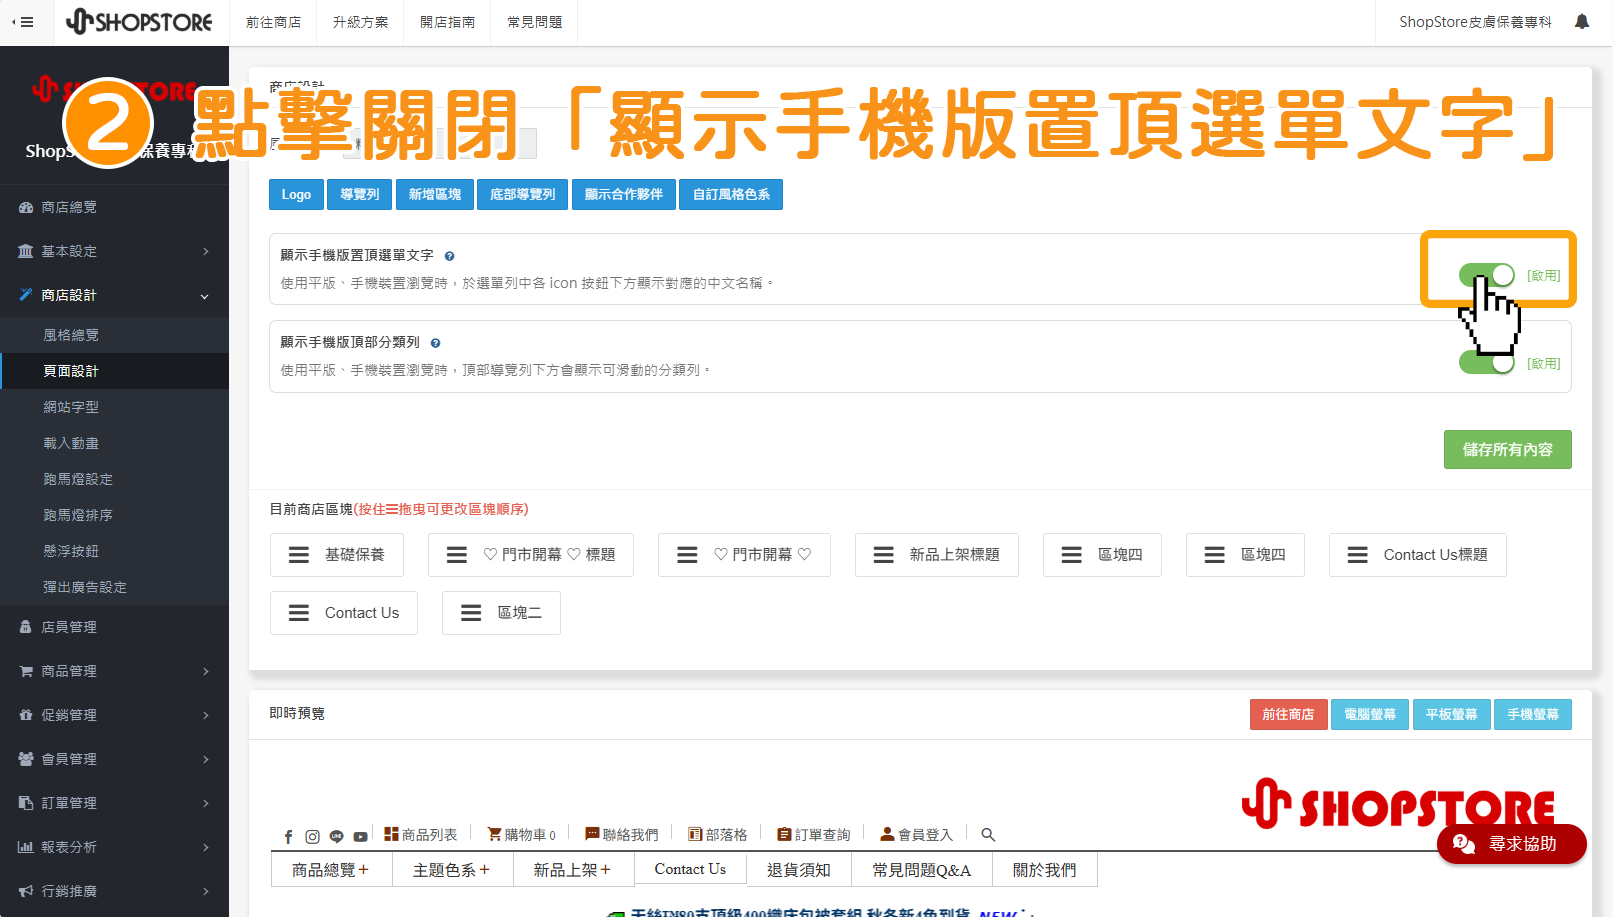Image resolution: width=1614 pixels, height=917 pixels.
Task: Open 開店指南 in top navigation
Action: (447, 22)
